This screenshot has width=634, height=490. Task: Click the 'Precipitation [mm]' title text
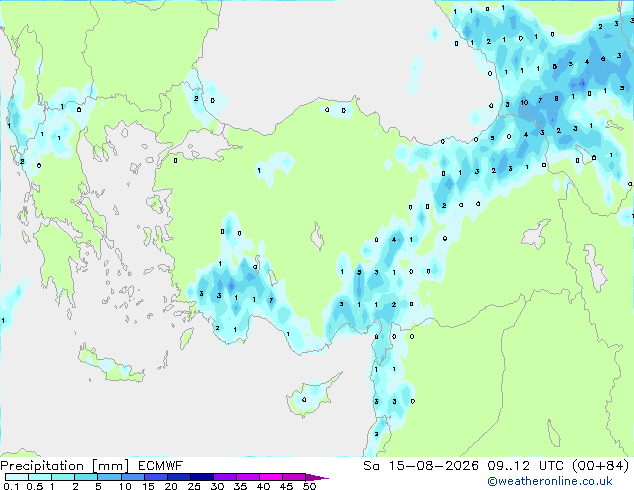(65, 466)
